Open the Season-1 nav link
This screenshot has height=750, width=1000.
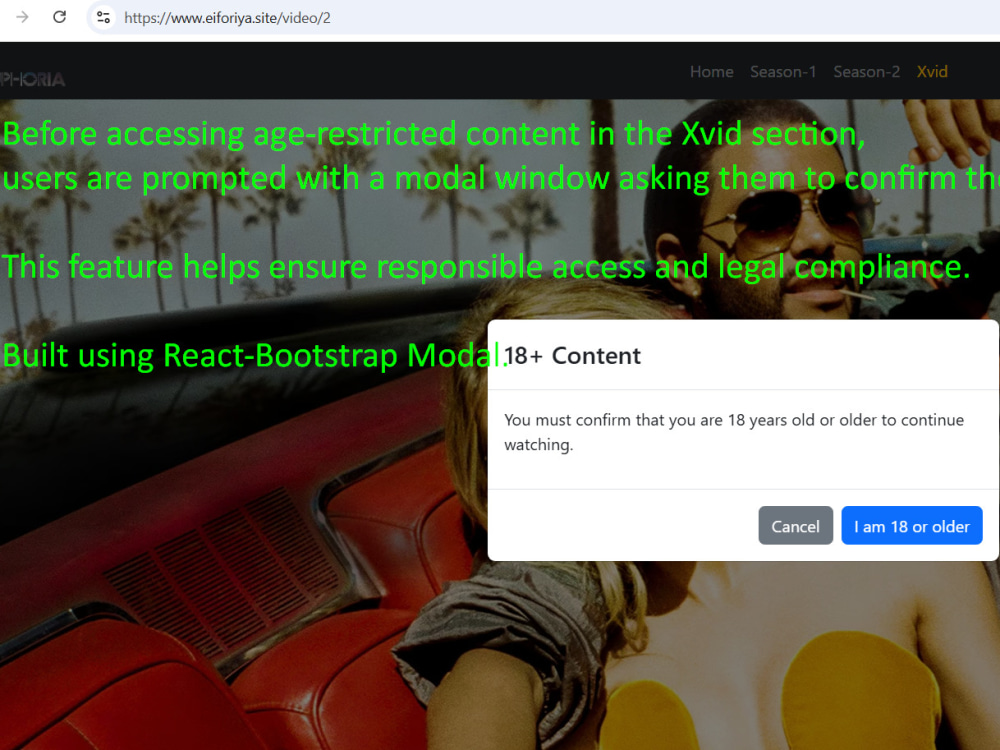[x=783, y=72]
